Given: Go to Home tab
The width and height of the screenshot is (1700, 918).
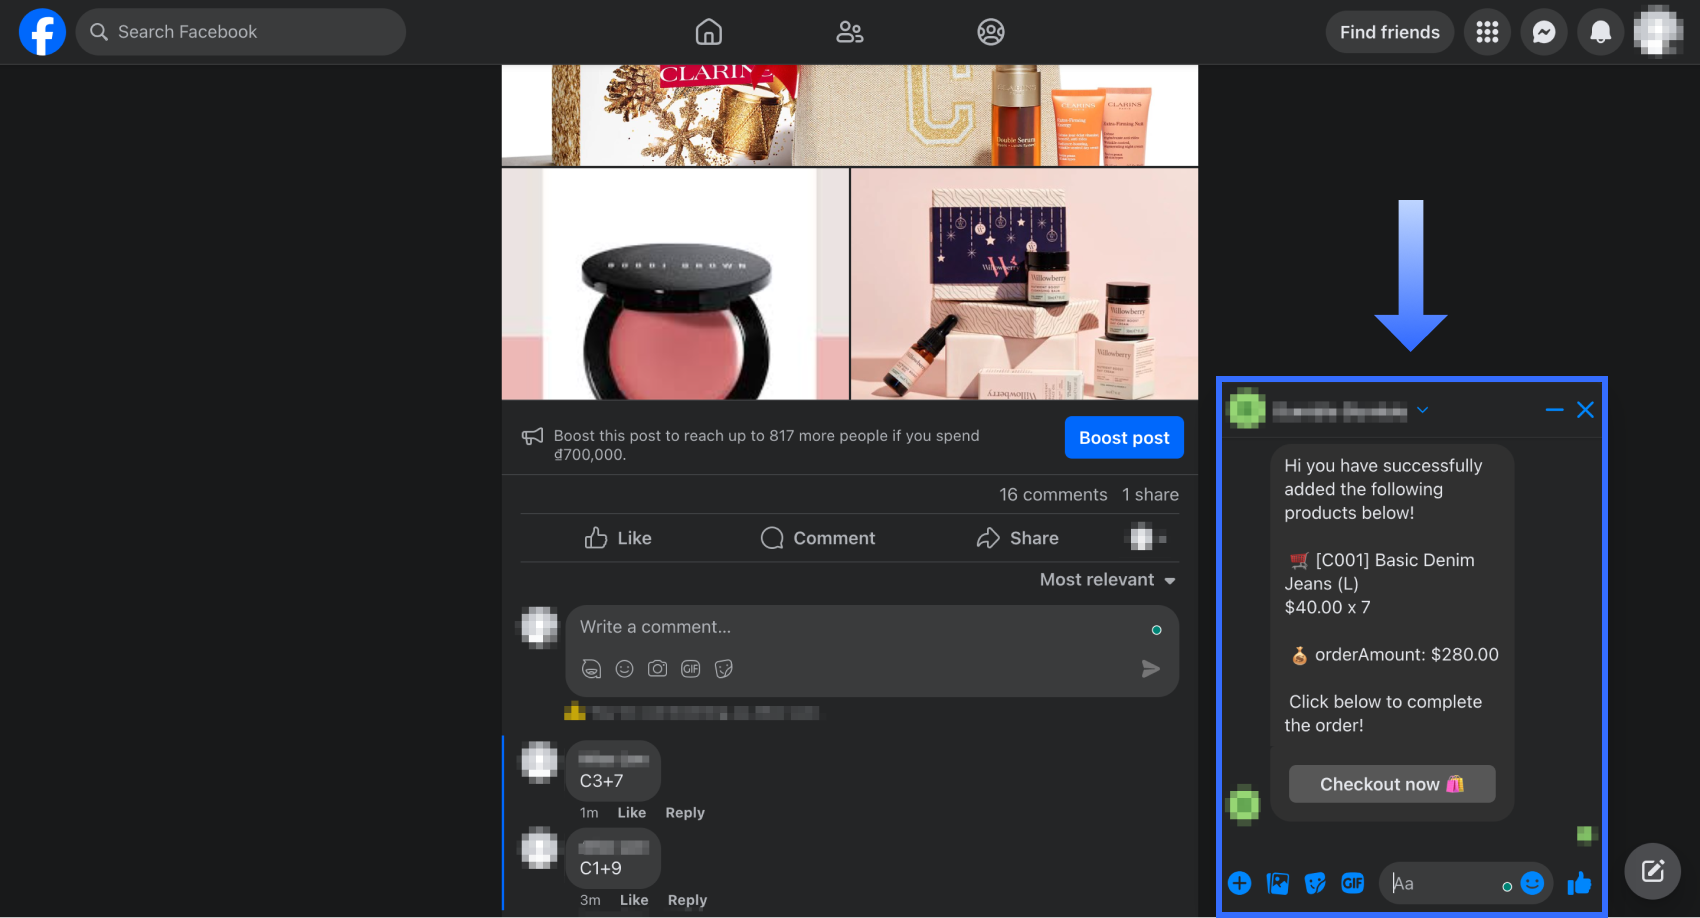Looking at the screenshot, I should point(708,32).
